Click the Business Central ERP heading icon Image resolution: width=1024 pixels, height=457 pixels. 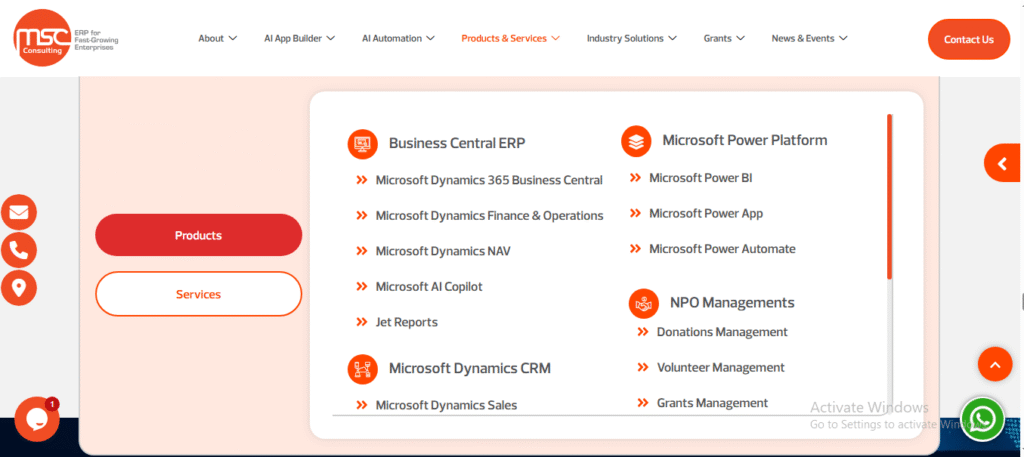click(362, 144)
